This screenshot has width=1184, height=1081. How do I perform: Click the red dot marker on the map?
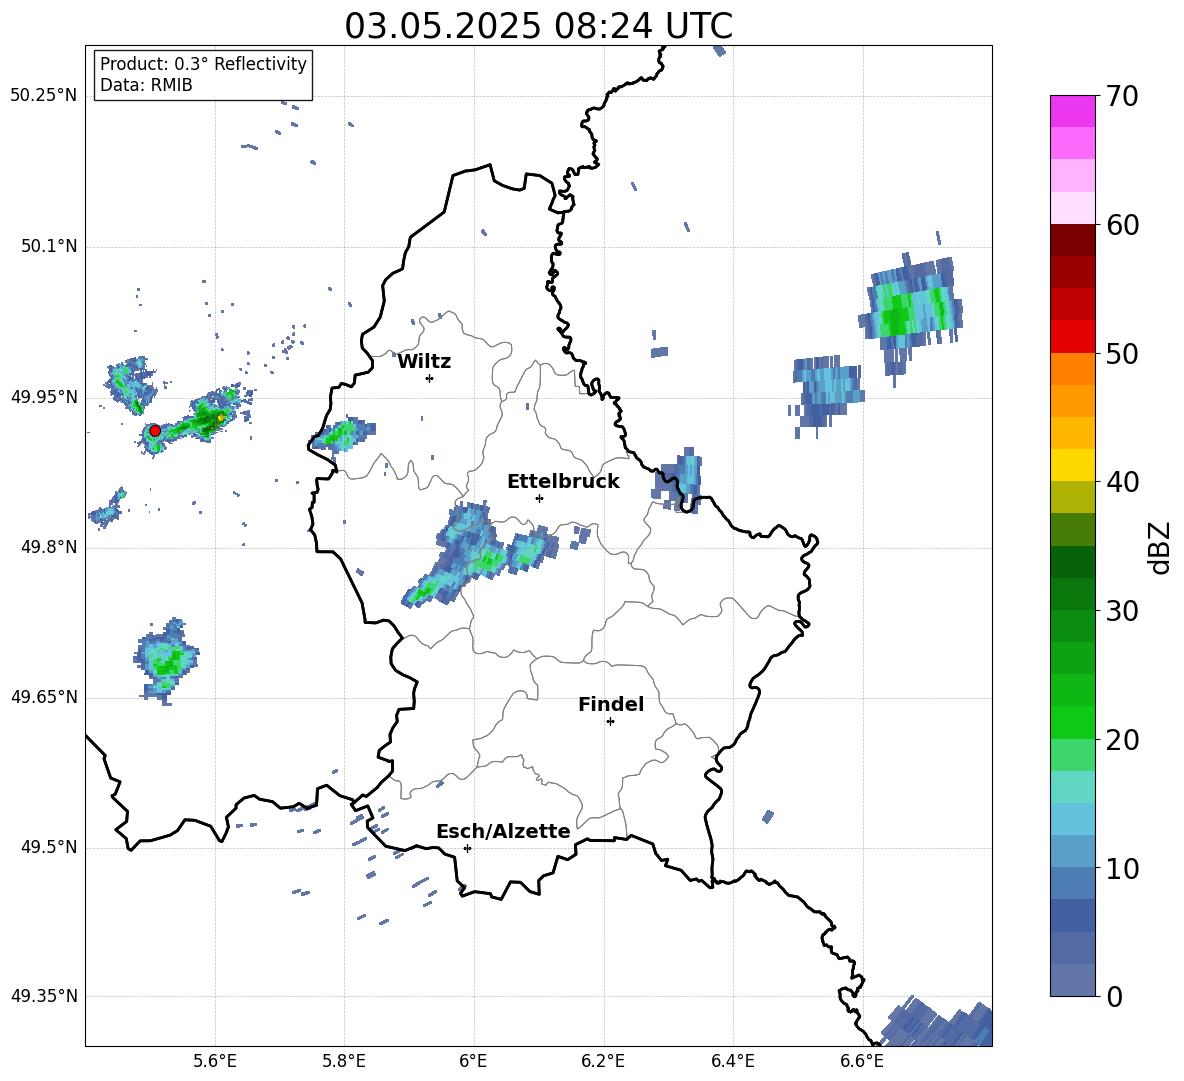[x=155, y=430]
